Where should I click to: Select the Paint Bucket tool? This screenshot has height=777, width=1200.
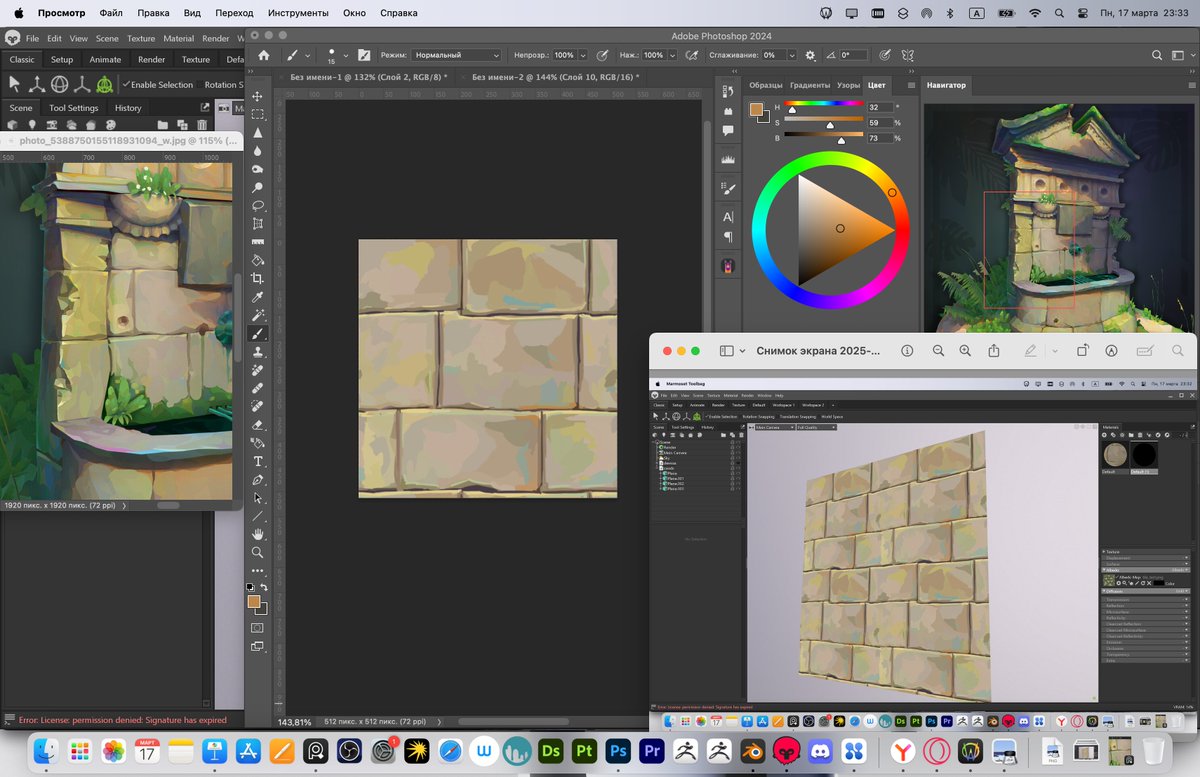[258, 260]
